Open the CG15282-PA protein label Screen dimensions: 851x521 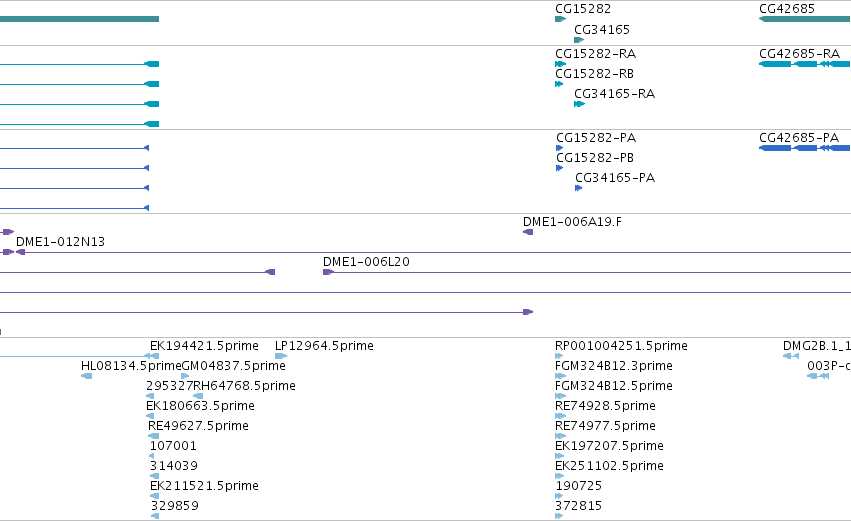tap(596, 138)
